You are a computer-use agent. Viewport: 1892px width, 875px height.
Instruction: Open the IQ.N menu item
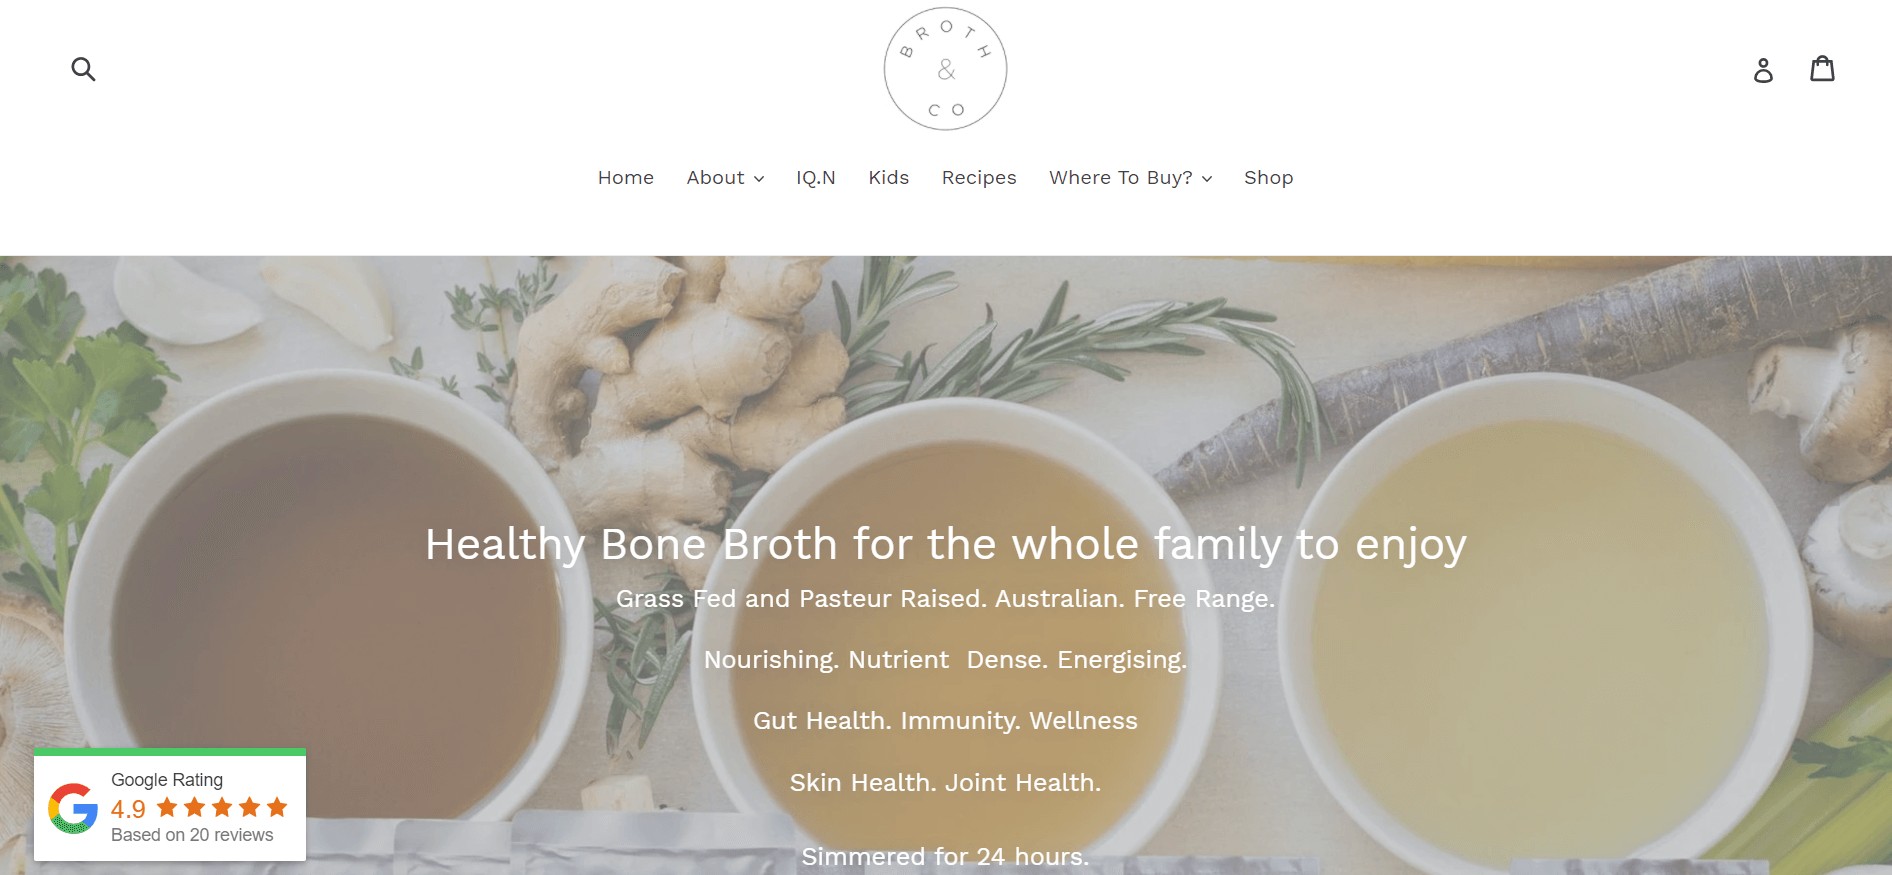(x=816, y=178)
